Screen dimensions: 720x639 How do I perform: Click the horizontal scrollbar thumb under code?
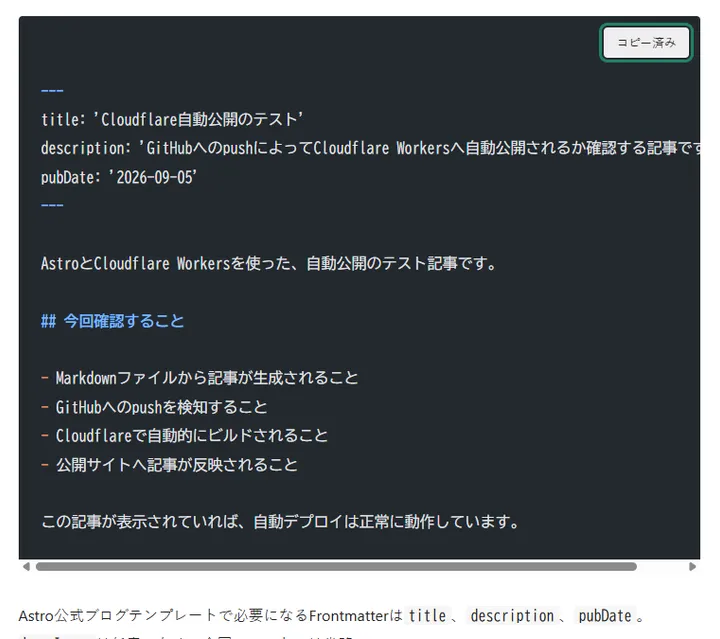coord(336,566)
